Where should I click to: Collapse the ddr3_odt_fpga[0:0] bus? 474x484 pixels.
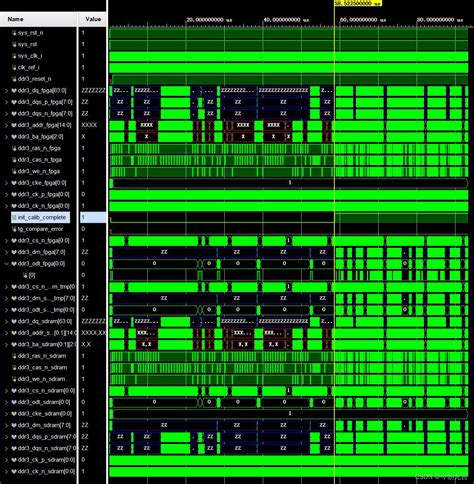point(6,264)
